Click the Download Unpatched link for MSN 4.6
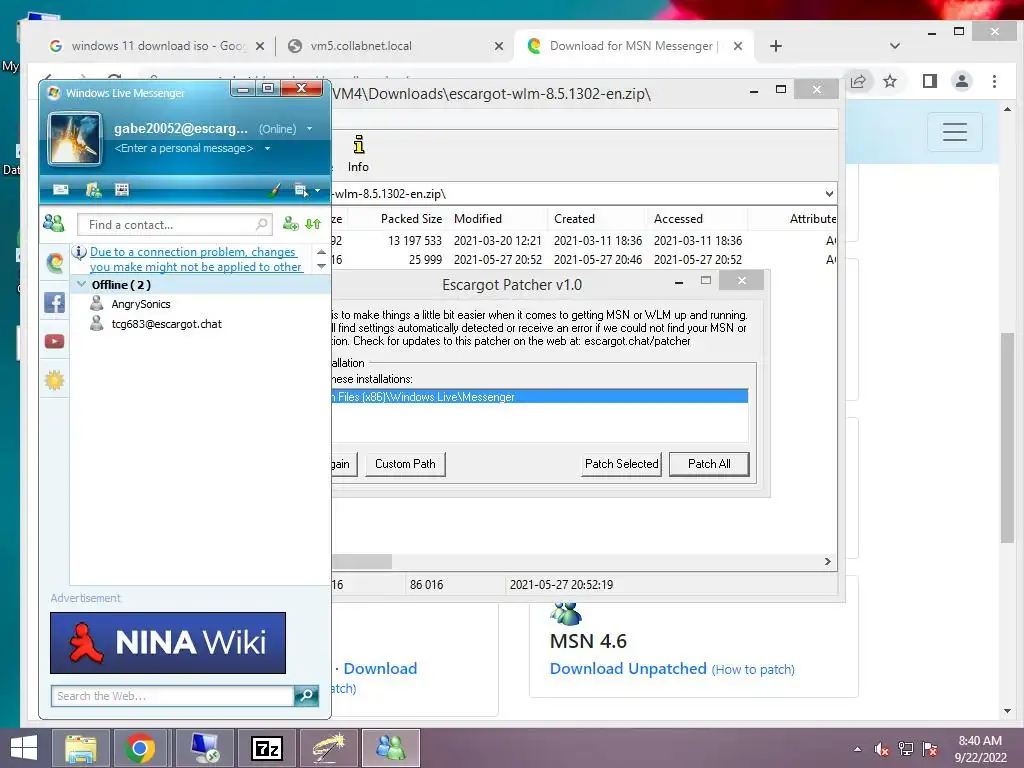The image size is (1024, 768). coord(628,669)
